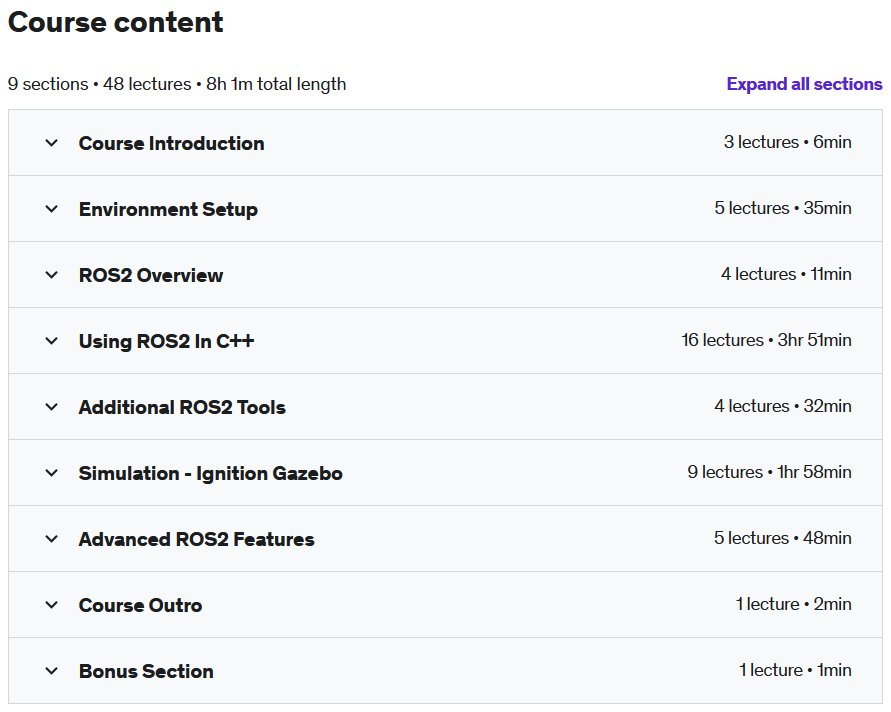Click the '1 lecture • 1min' text
The image size is (891, 712).
(x=796, y=670)
